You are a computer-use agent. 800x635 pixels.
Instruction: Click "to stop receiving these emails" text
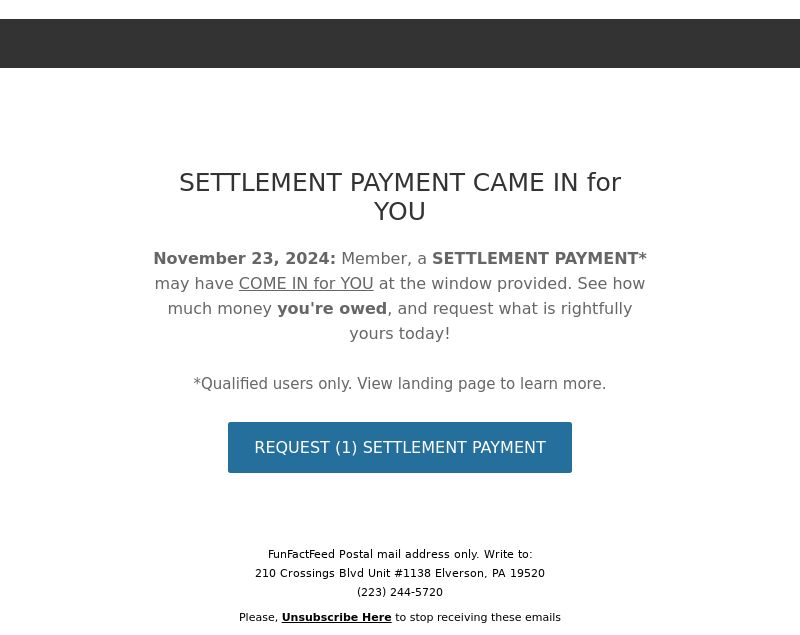pyautogui.click(x=478, y=617)
